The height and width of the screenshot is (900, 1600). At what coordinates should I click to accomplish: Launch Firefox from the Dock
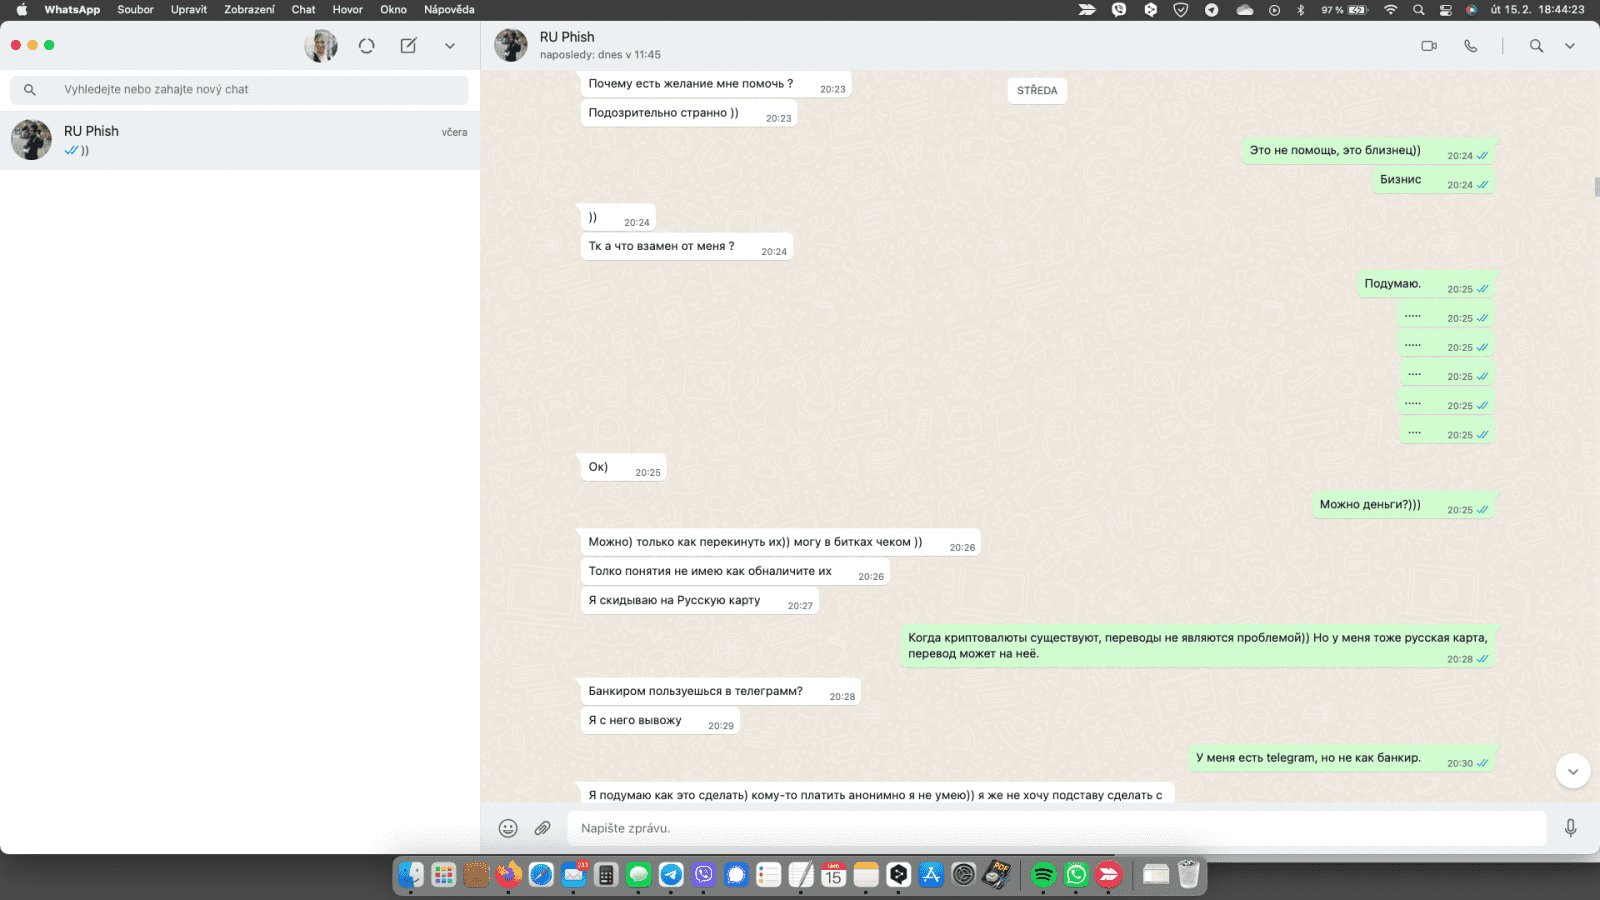coord(509,875)
